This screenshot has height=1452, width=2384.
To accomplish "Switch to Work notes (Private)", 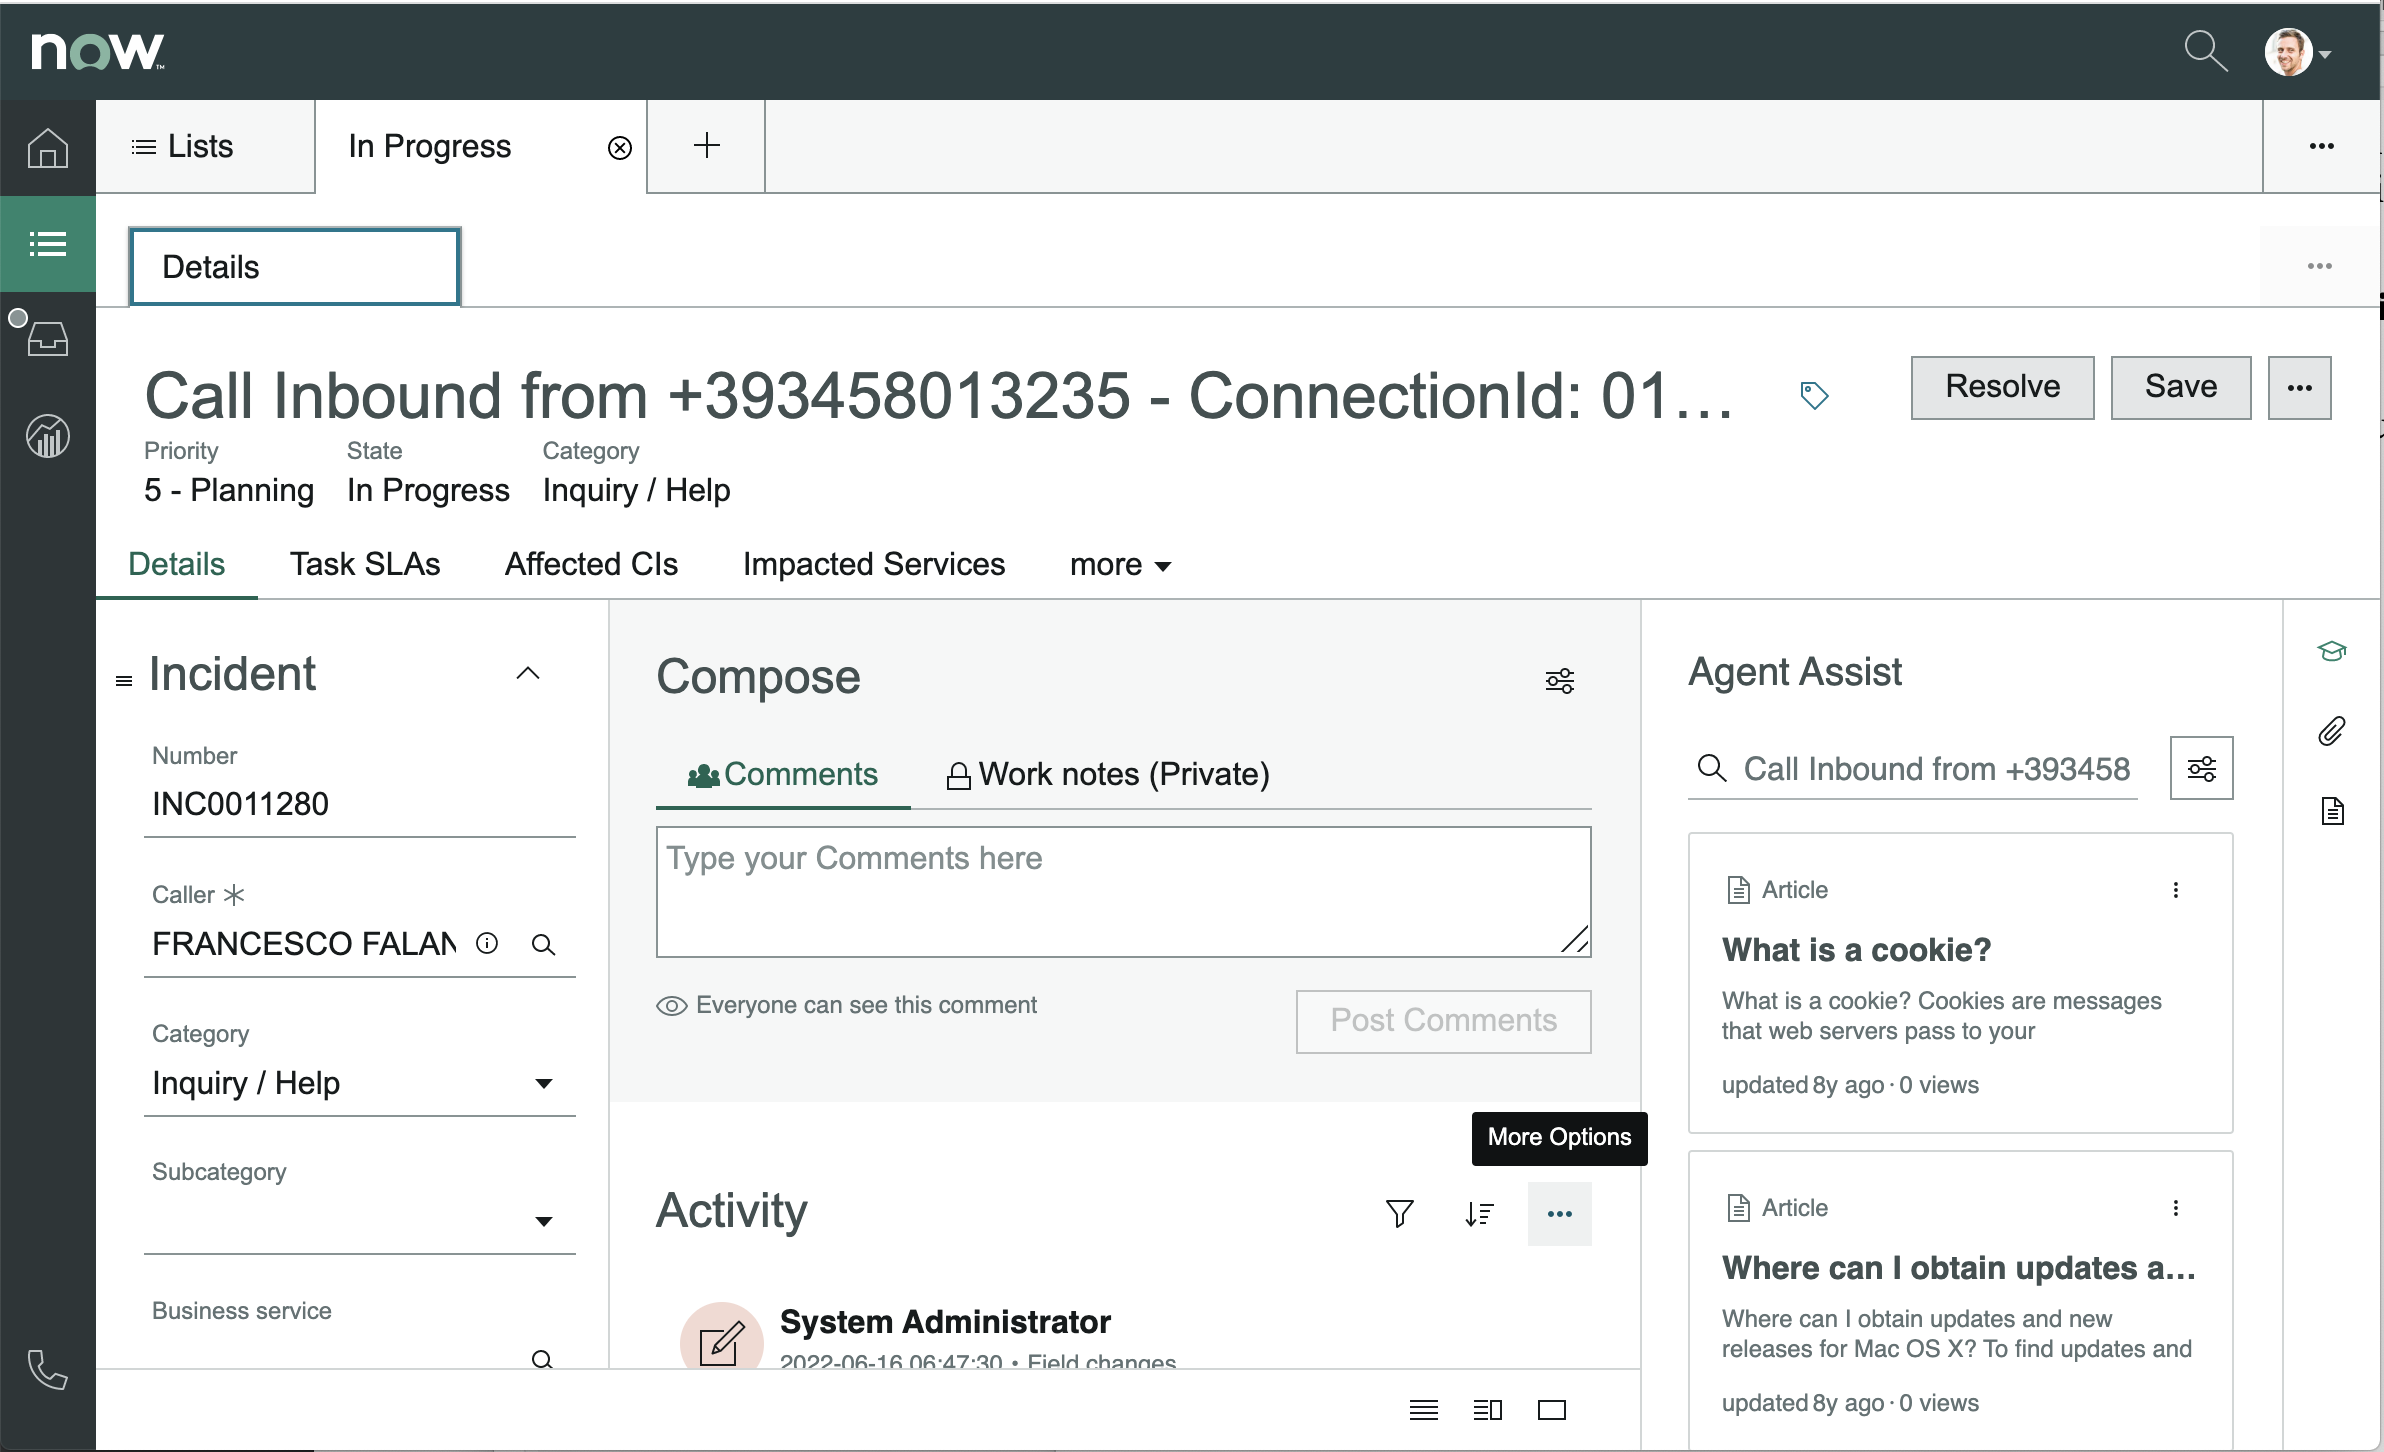I will click(x=1108, y=774).
